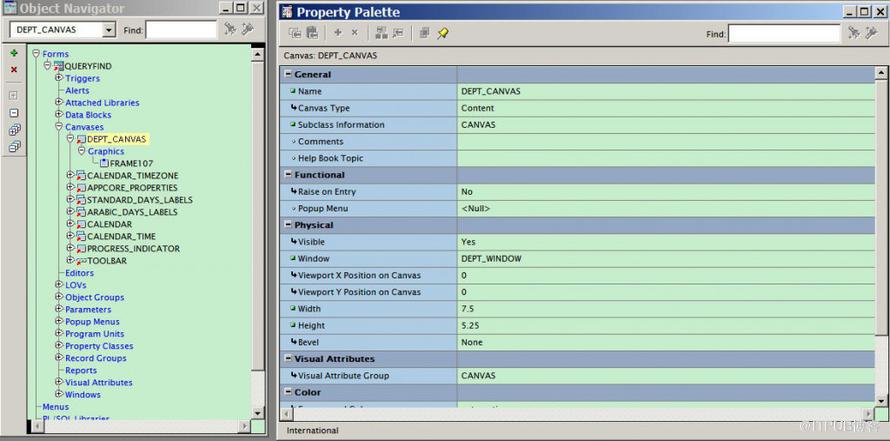Screen dimensions: 890x441
Task: Click the Expand All icon in navigator sidebar
Action: [x=14, y=130]
